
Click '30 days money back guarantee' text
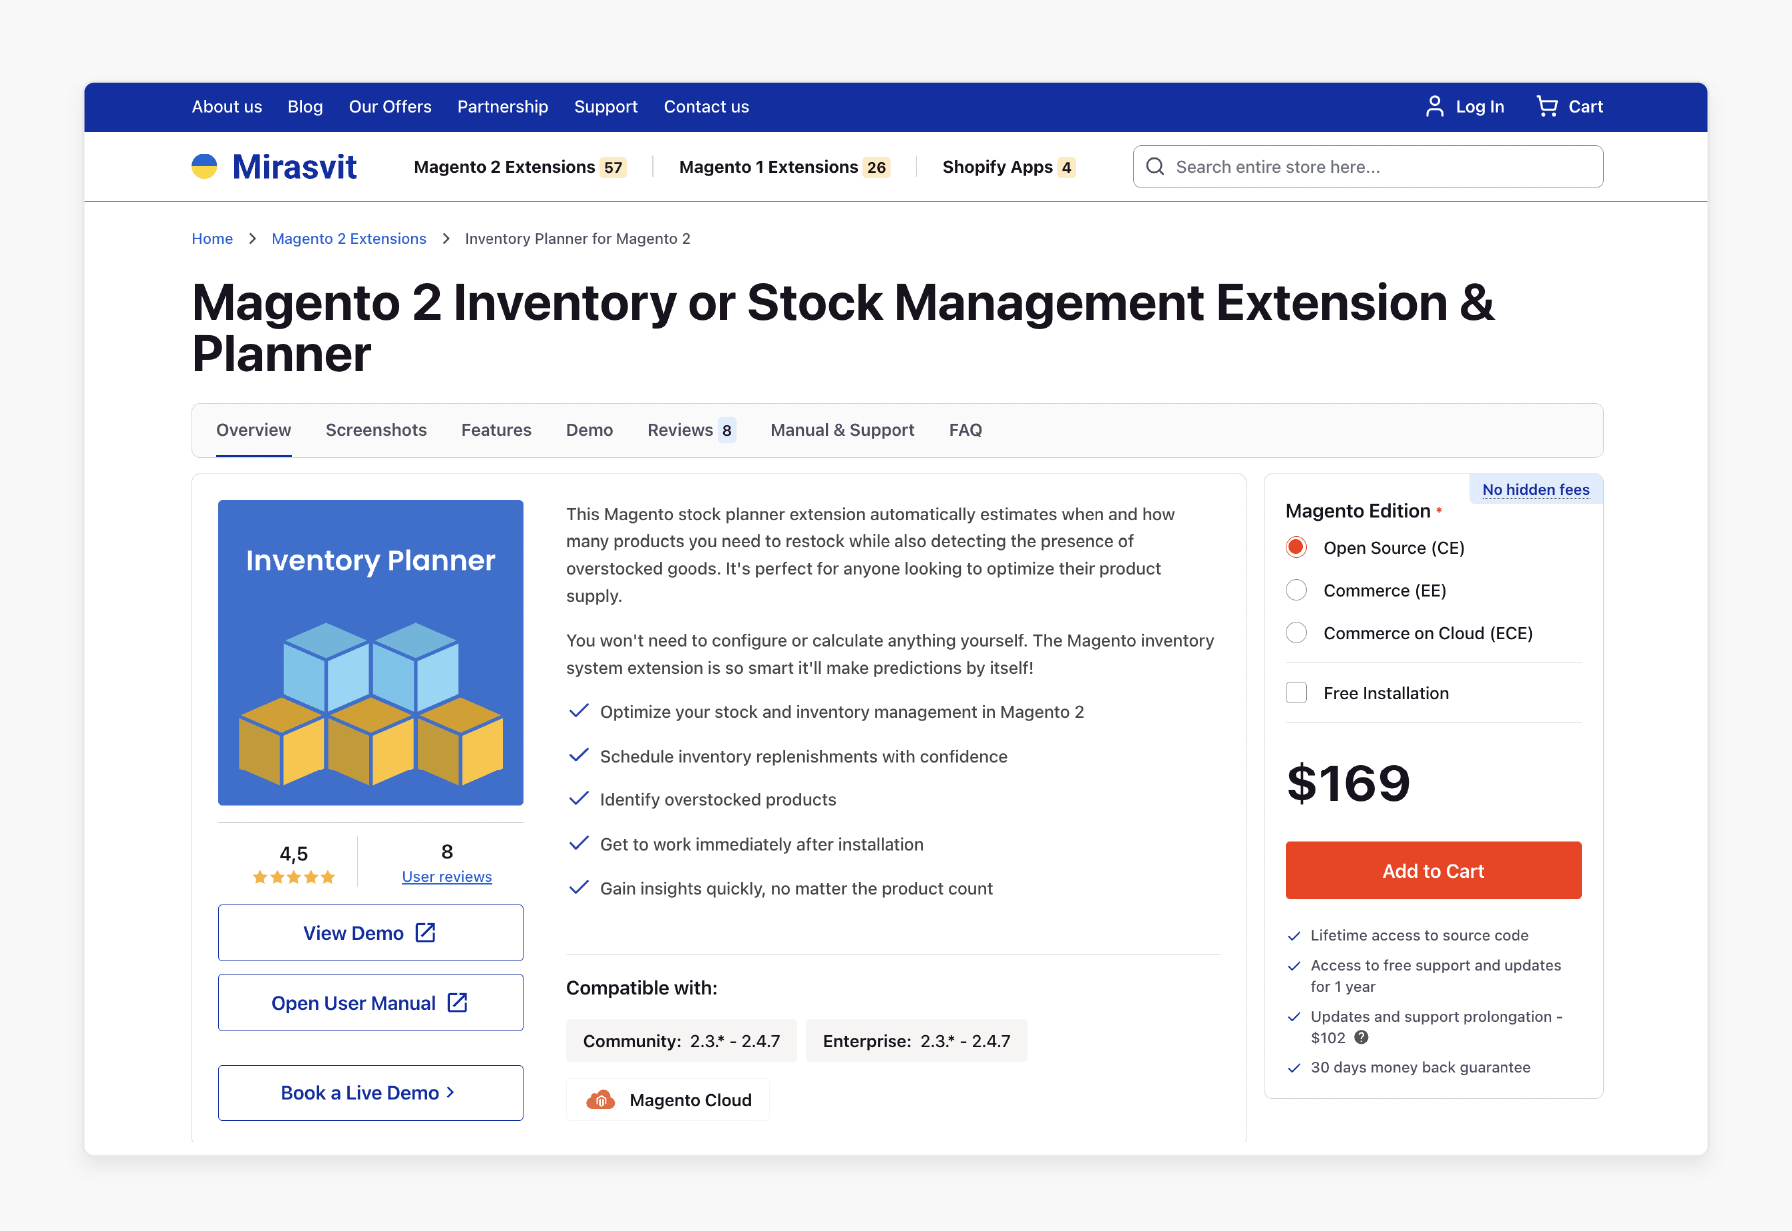[1420, 1068]
